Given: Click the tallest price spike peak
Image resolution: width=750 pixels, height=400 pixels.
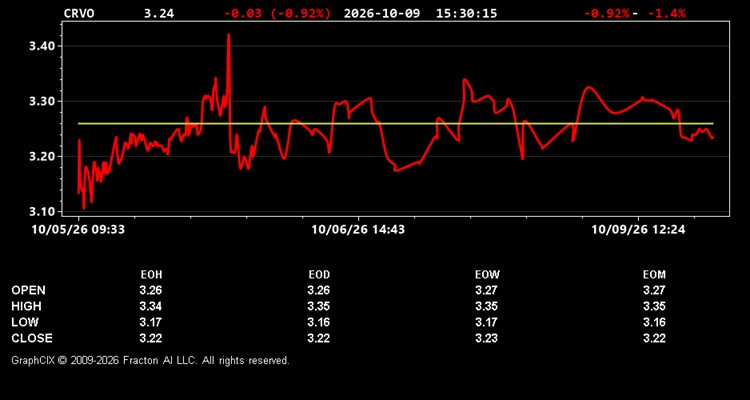Looking at the screenshot, I should coord(229,35).
